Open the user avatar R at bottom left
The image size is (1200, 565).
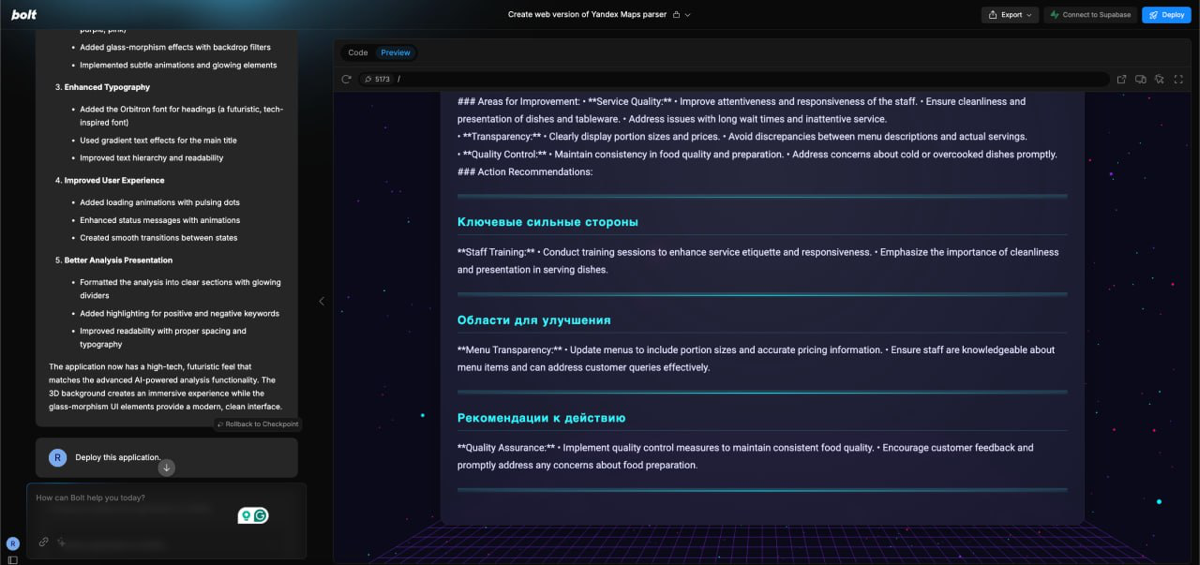tap(12, 543)
